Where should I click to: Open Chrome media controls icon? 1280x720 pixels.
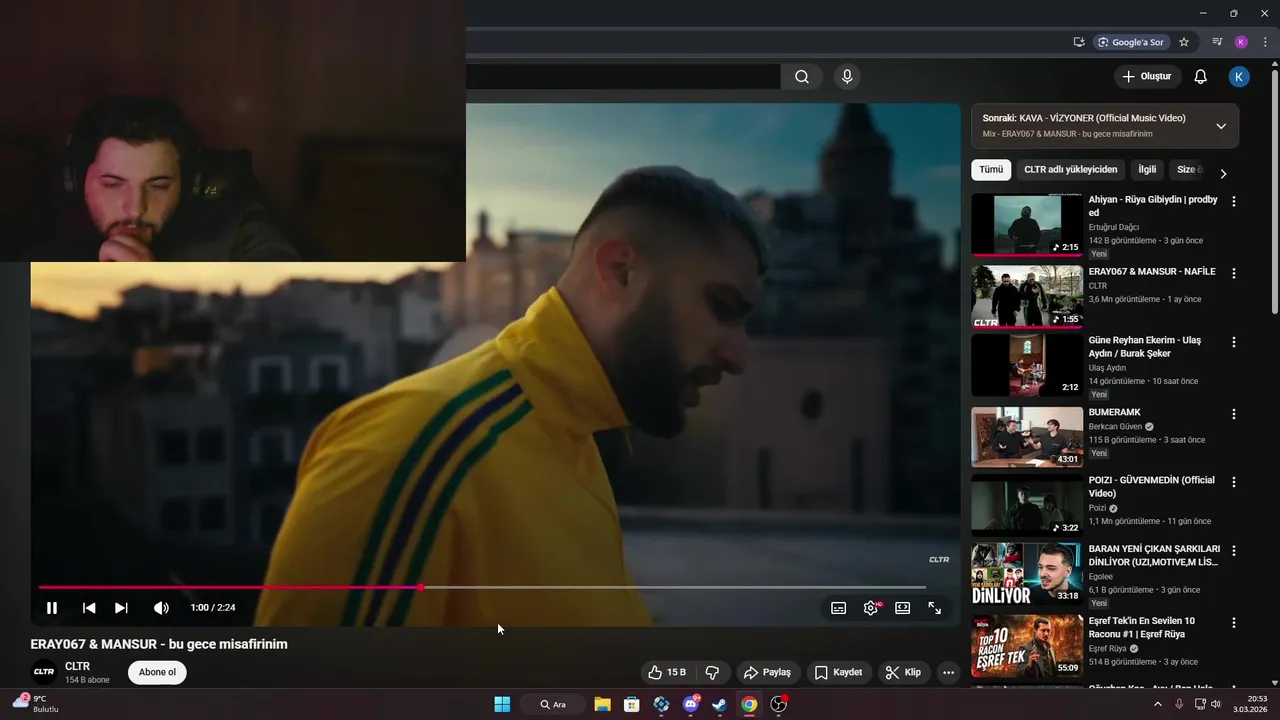(1217, 42)
